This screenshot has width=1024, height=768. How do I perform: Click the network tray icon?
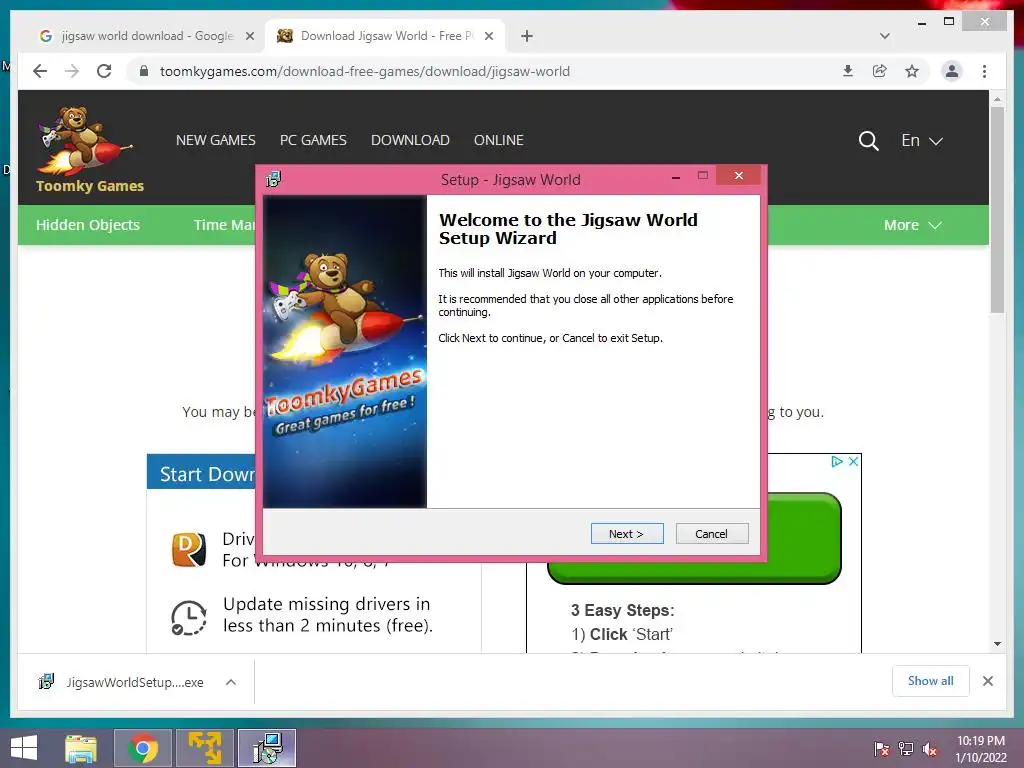(x=906, y=749)
